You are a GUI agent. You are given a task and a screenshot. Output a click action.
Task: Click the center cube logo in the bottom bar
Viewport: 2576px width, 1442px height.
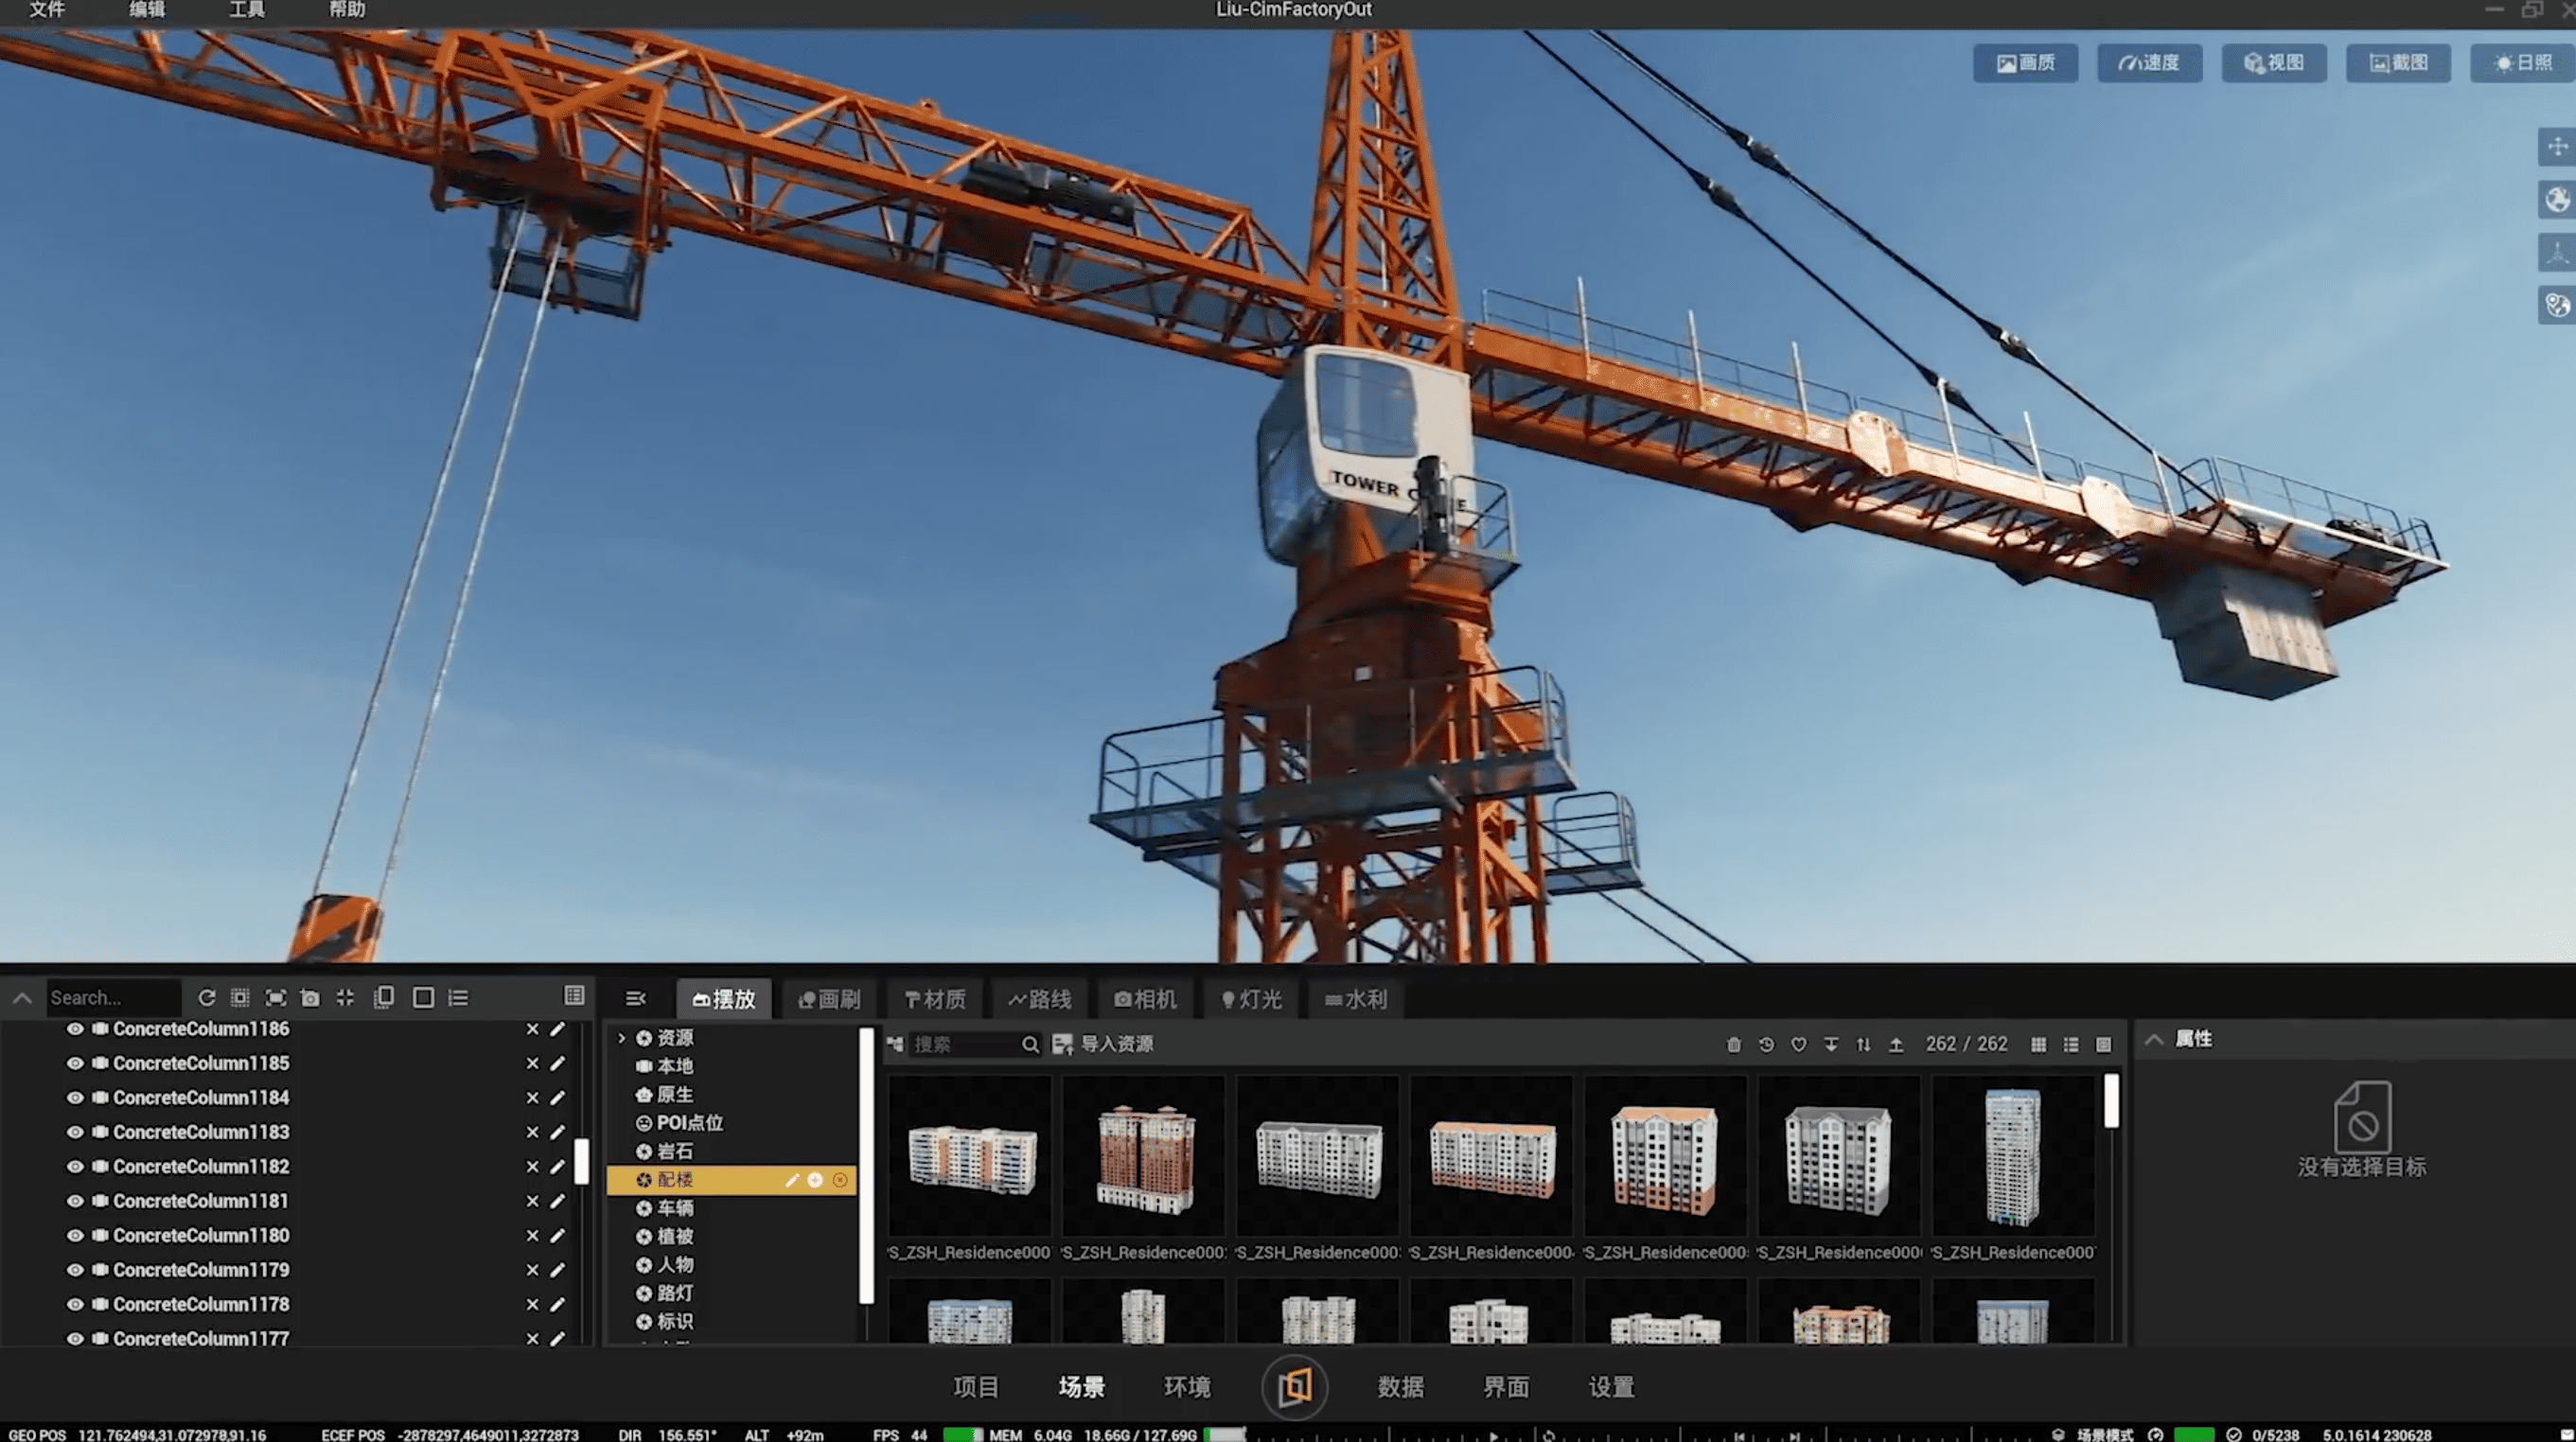(x=1294, y=1386)
